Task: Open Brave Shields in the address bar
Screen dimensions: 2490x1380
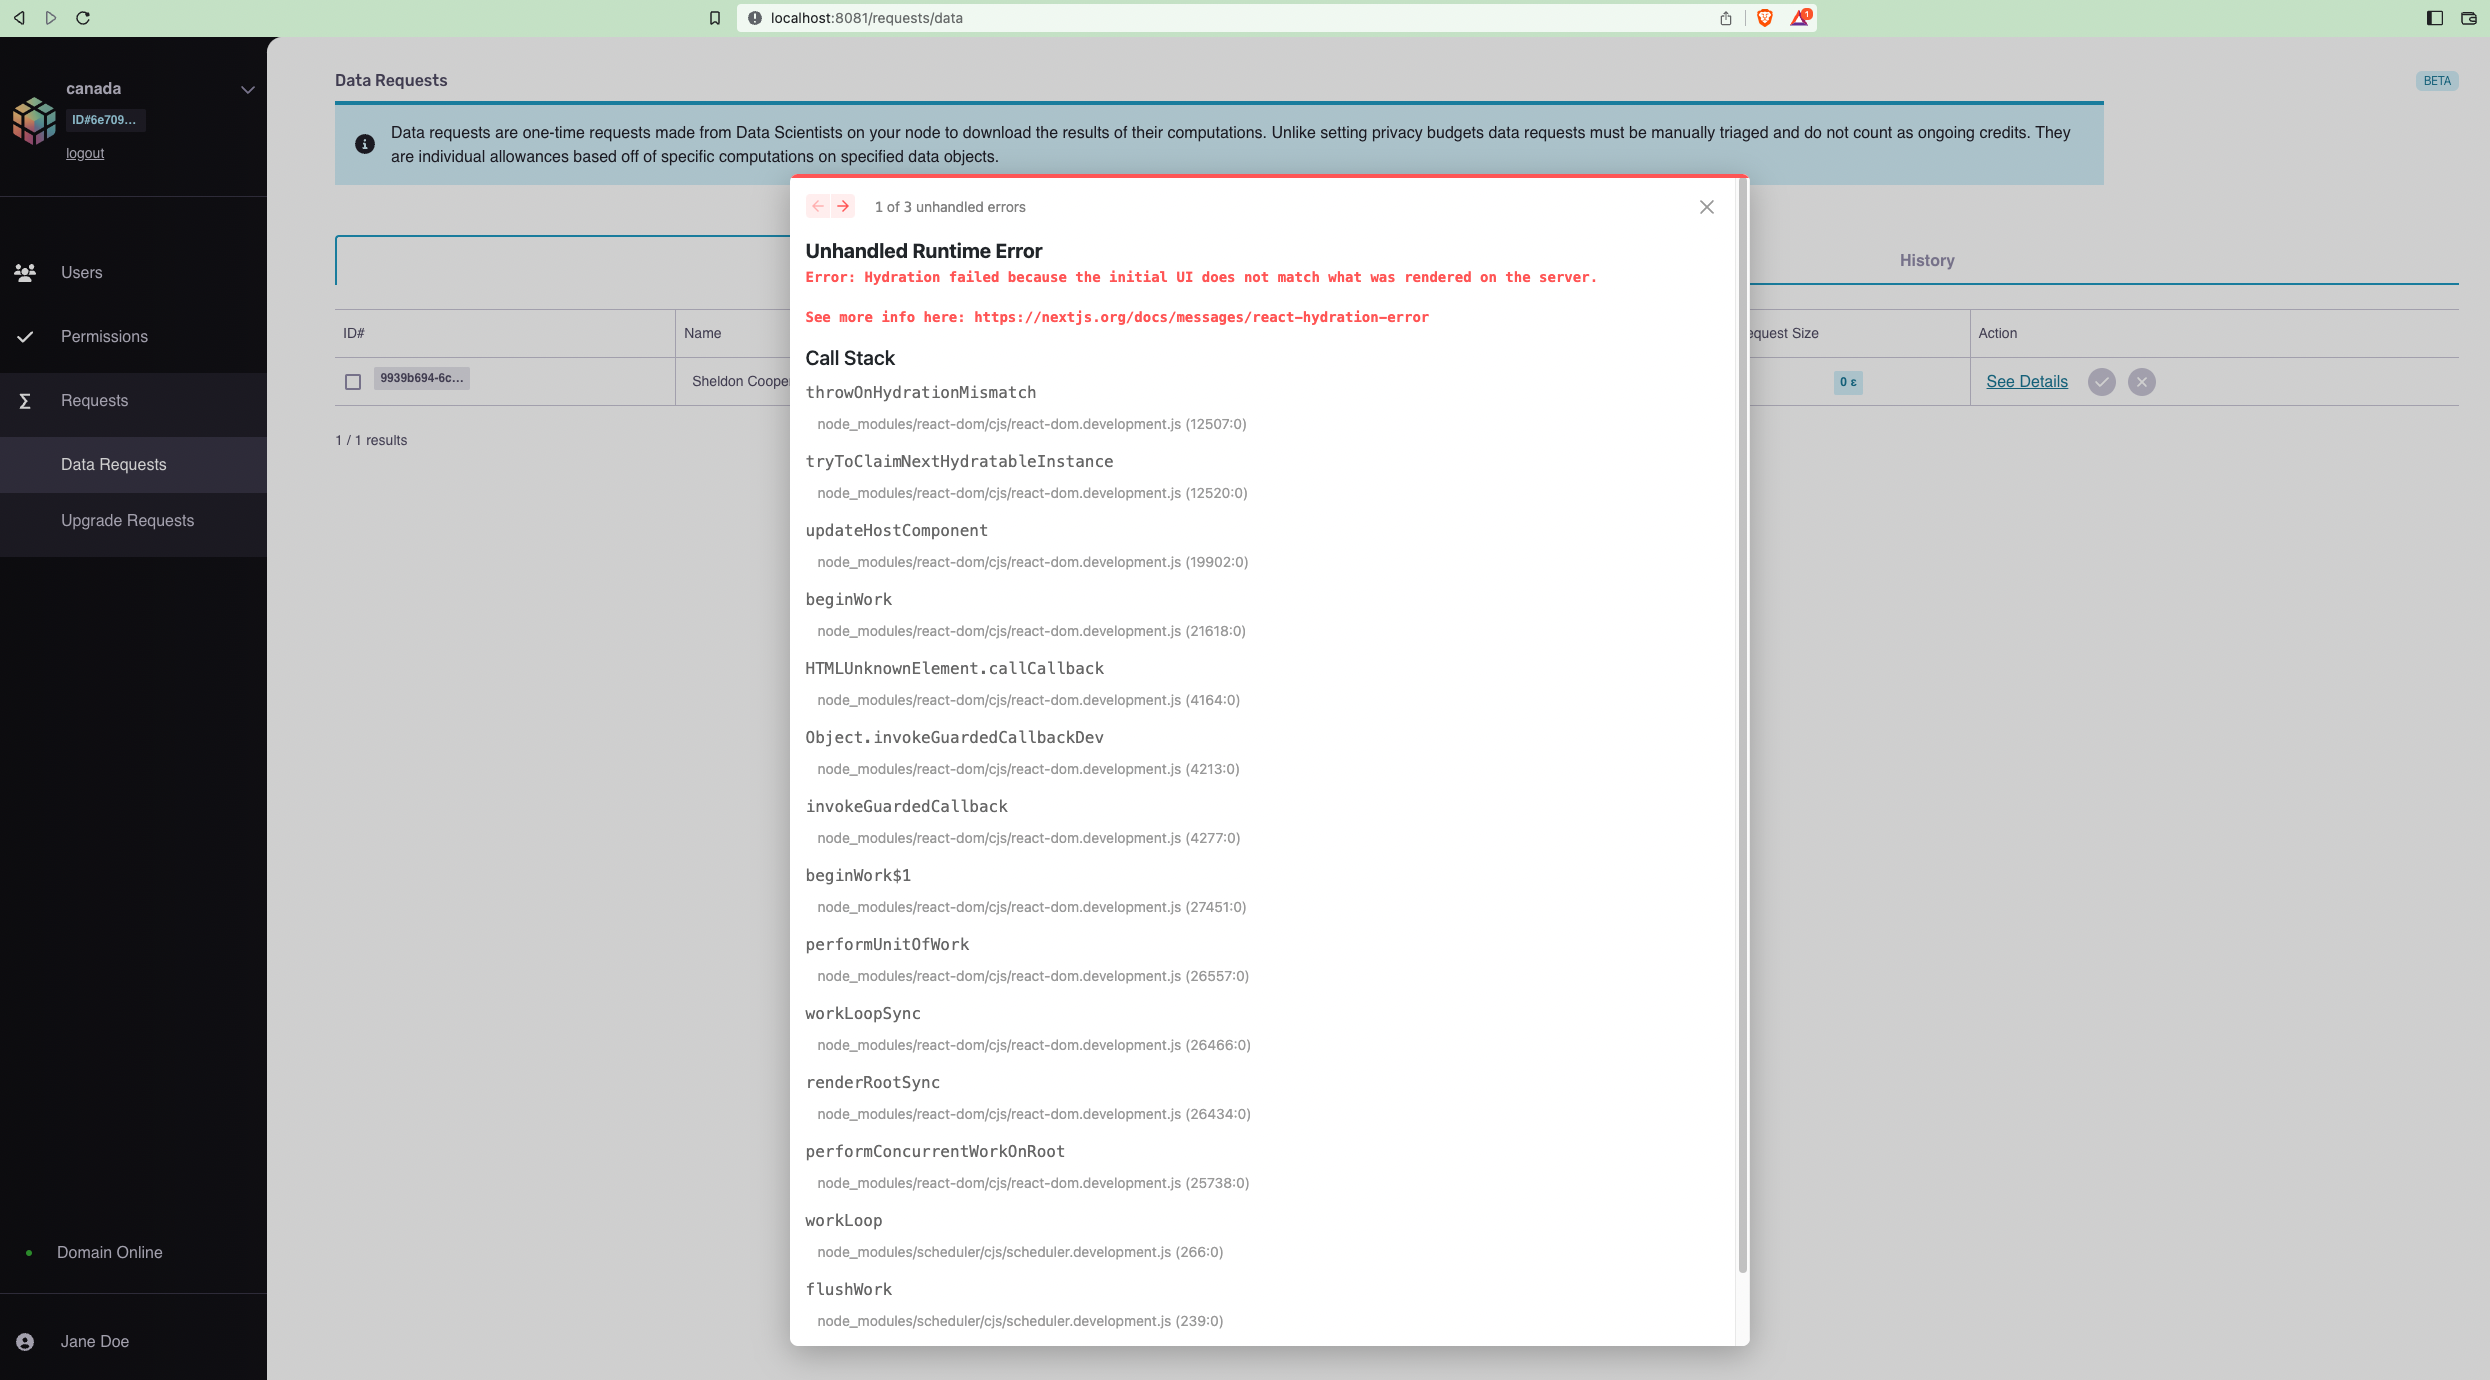Action: pyautogui.click(x=1765, y=18)
